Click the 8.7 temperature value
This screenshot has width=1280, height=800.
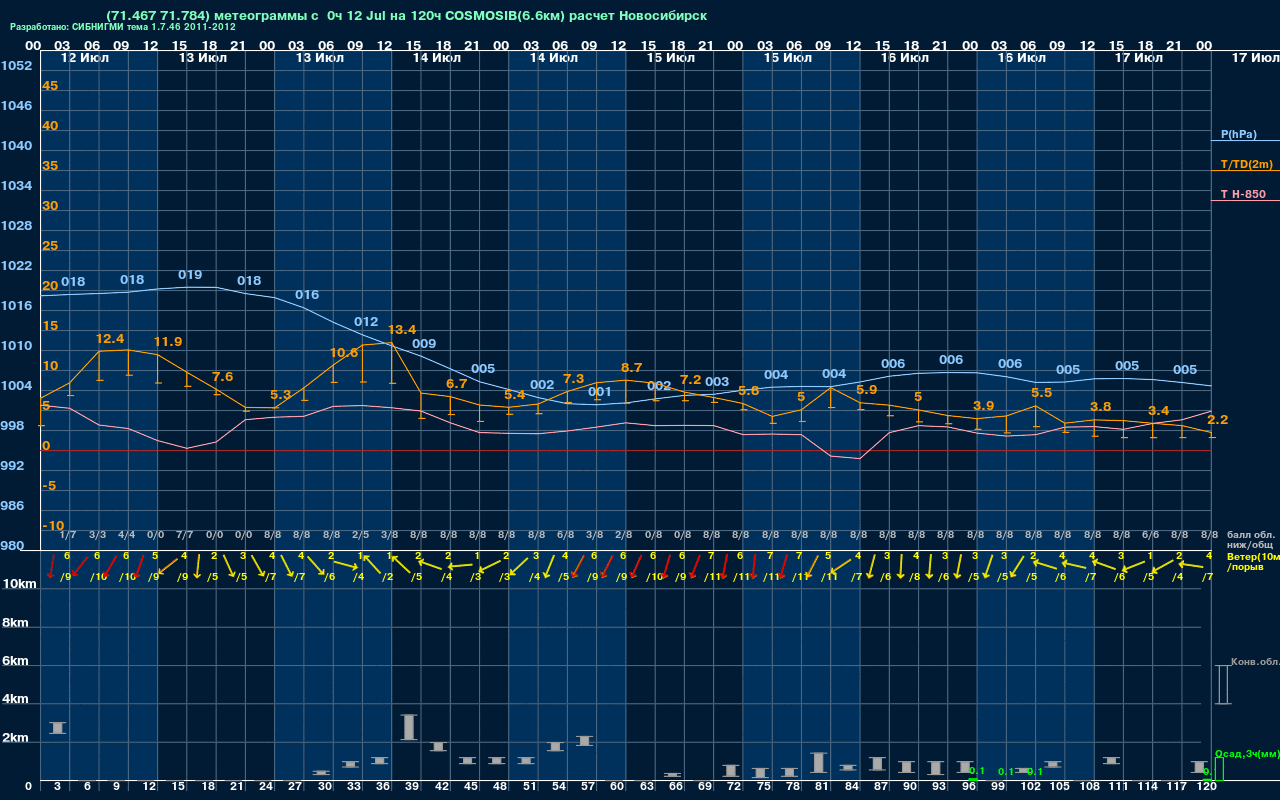pyautogui.click(x=632, y=368)
